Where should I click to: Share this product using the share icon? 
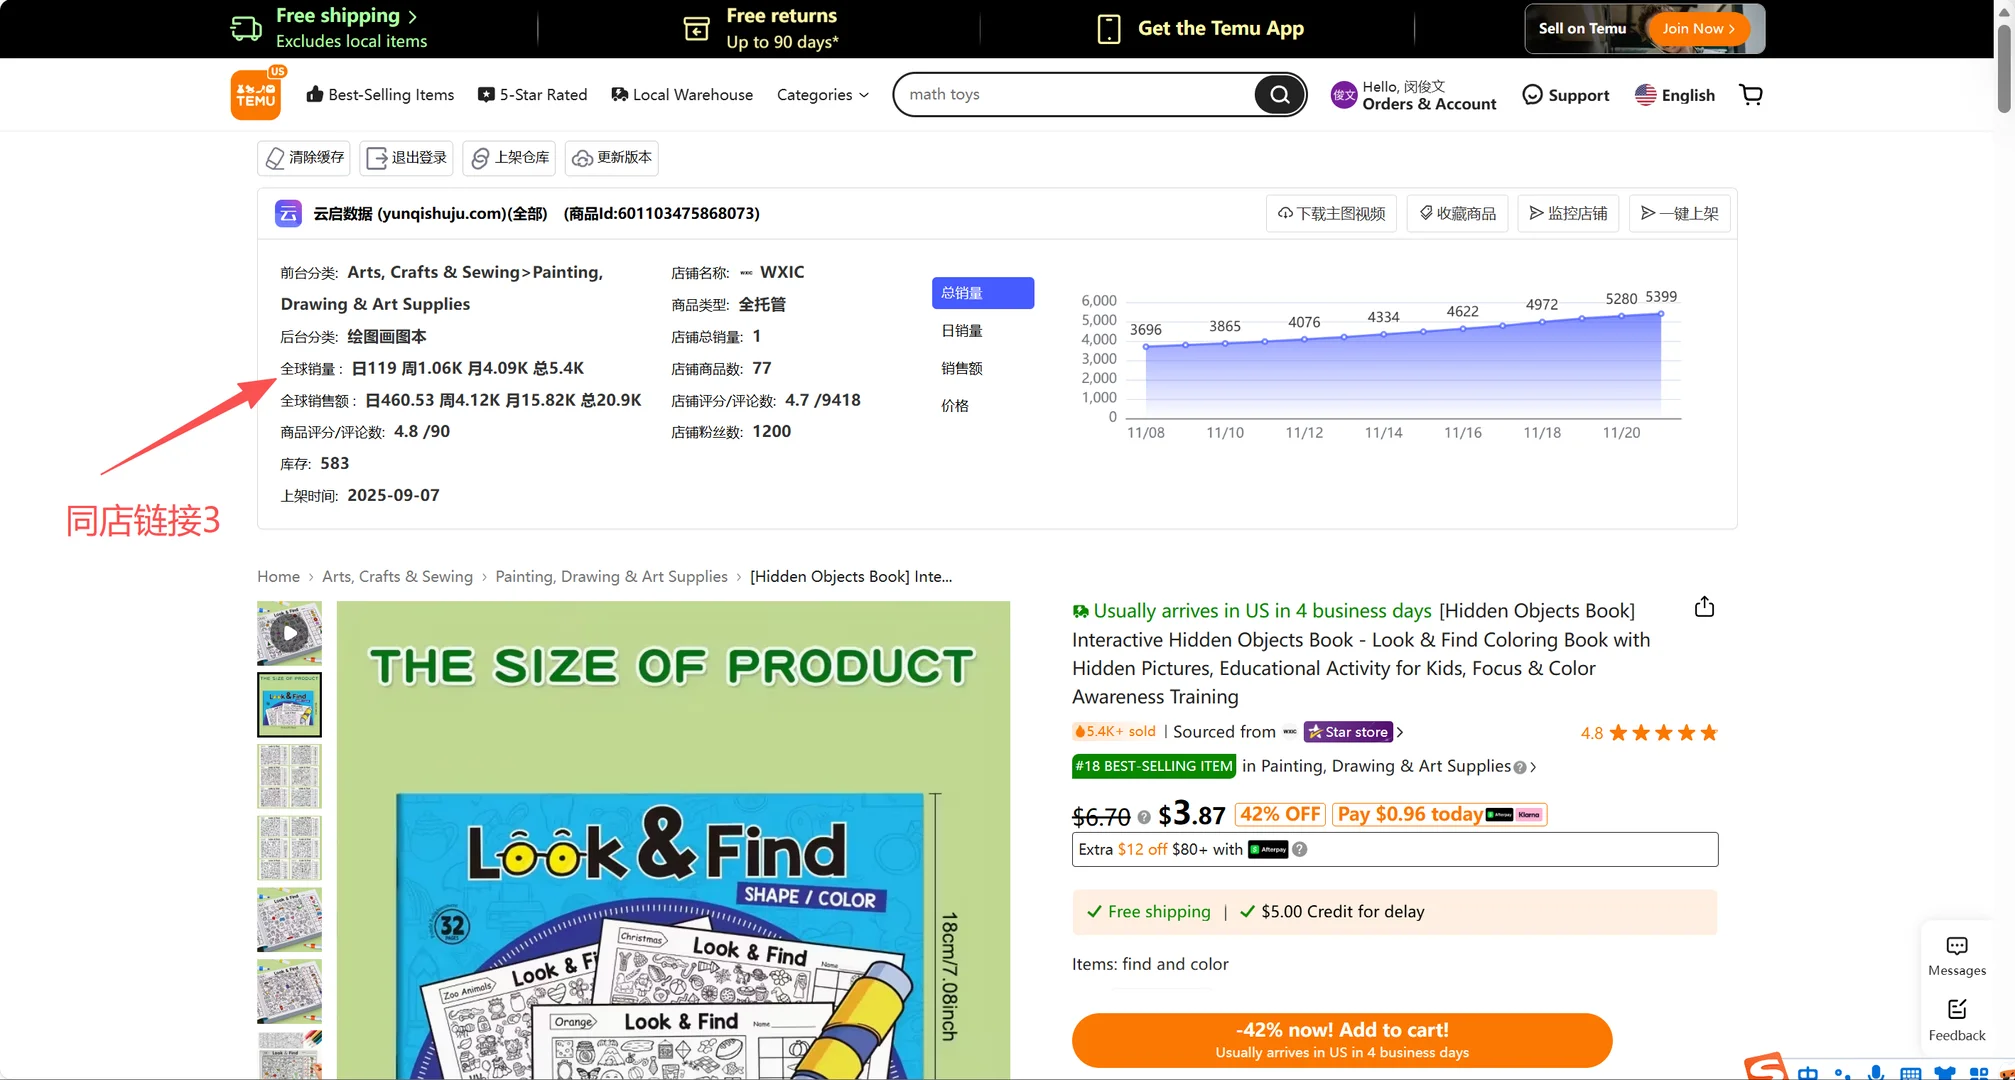pos(1704,607)
